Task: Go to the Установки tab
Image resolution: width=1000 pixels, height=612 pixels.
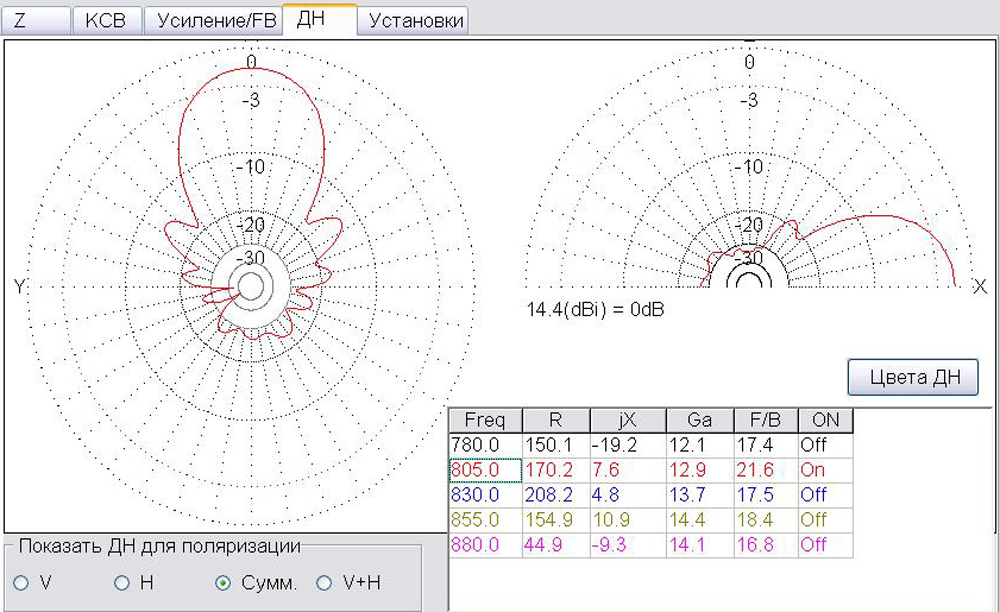Action: click(x=415, y=21)
